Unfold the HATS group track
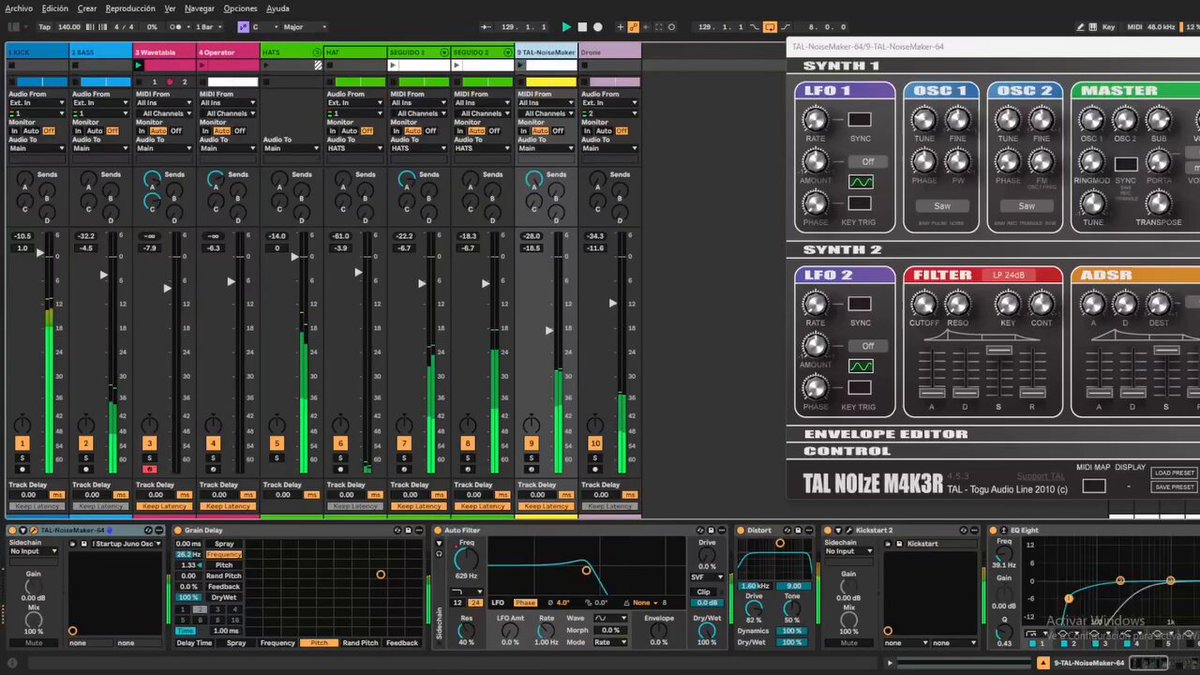1200x675 pixels. pyautogui.click(x=317, y=51)
